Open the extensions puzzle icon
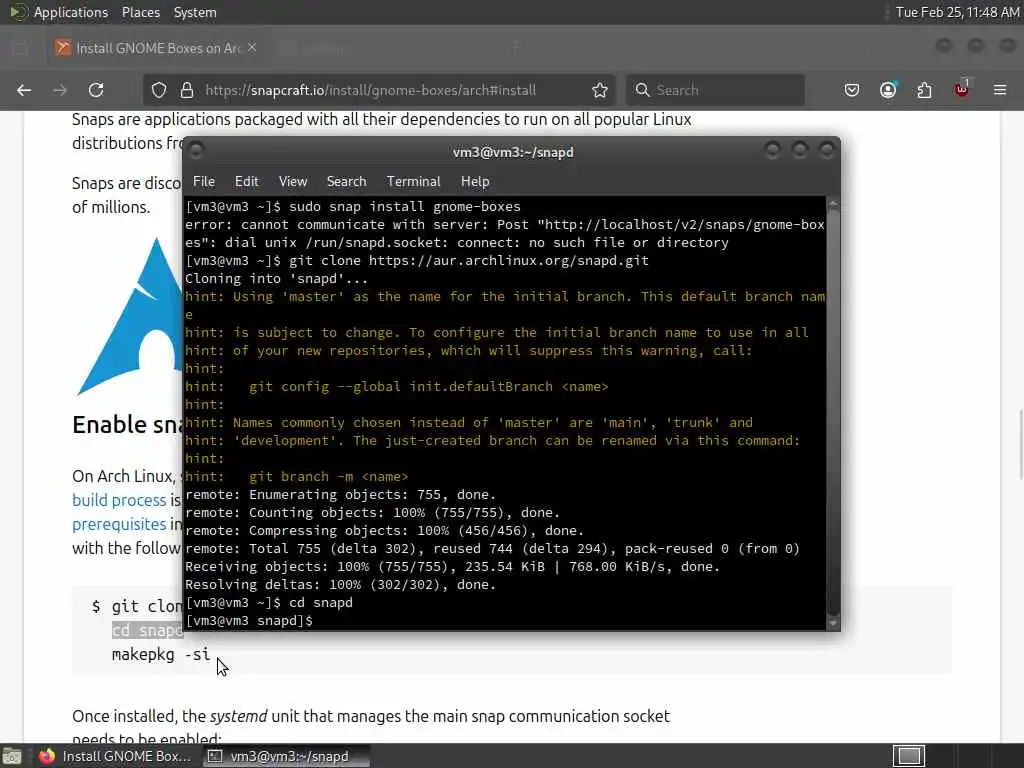The image size is (1024, 768). [x=924, y=90]
